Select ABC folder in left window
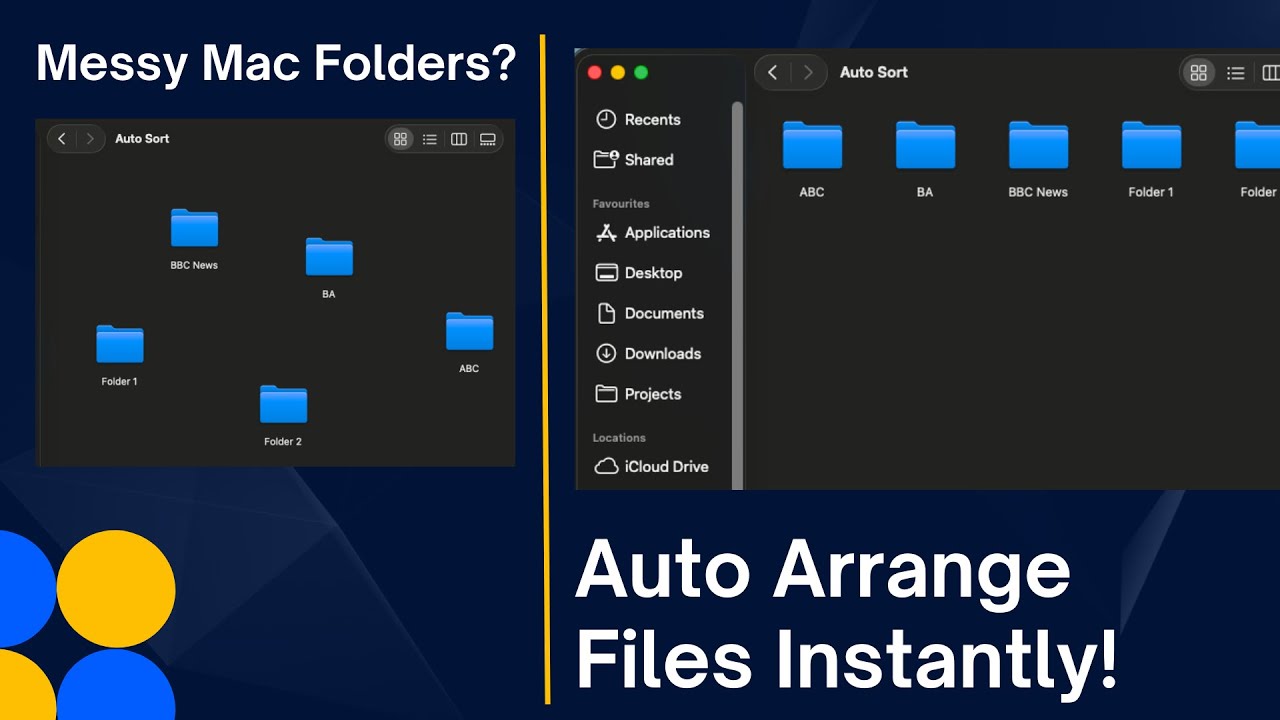Image resolution: width=1280 pixels, height=720 pixels. point(469,342)
